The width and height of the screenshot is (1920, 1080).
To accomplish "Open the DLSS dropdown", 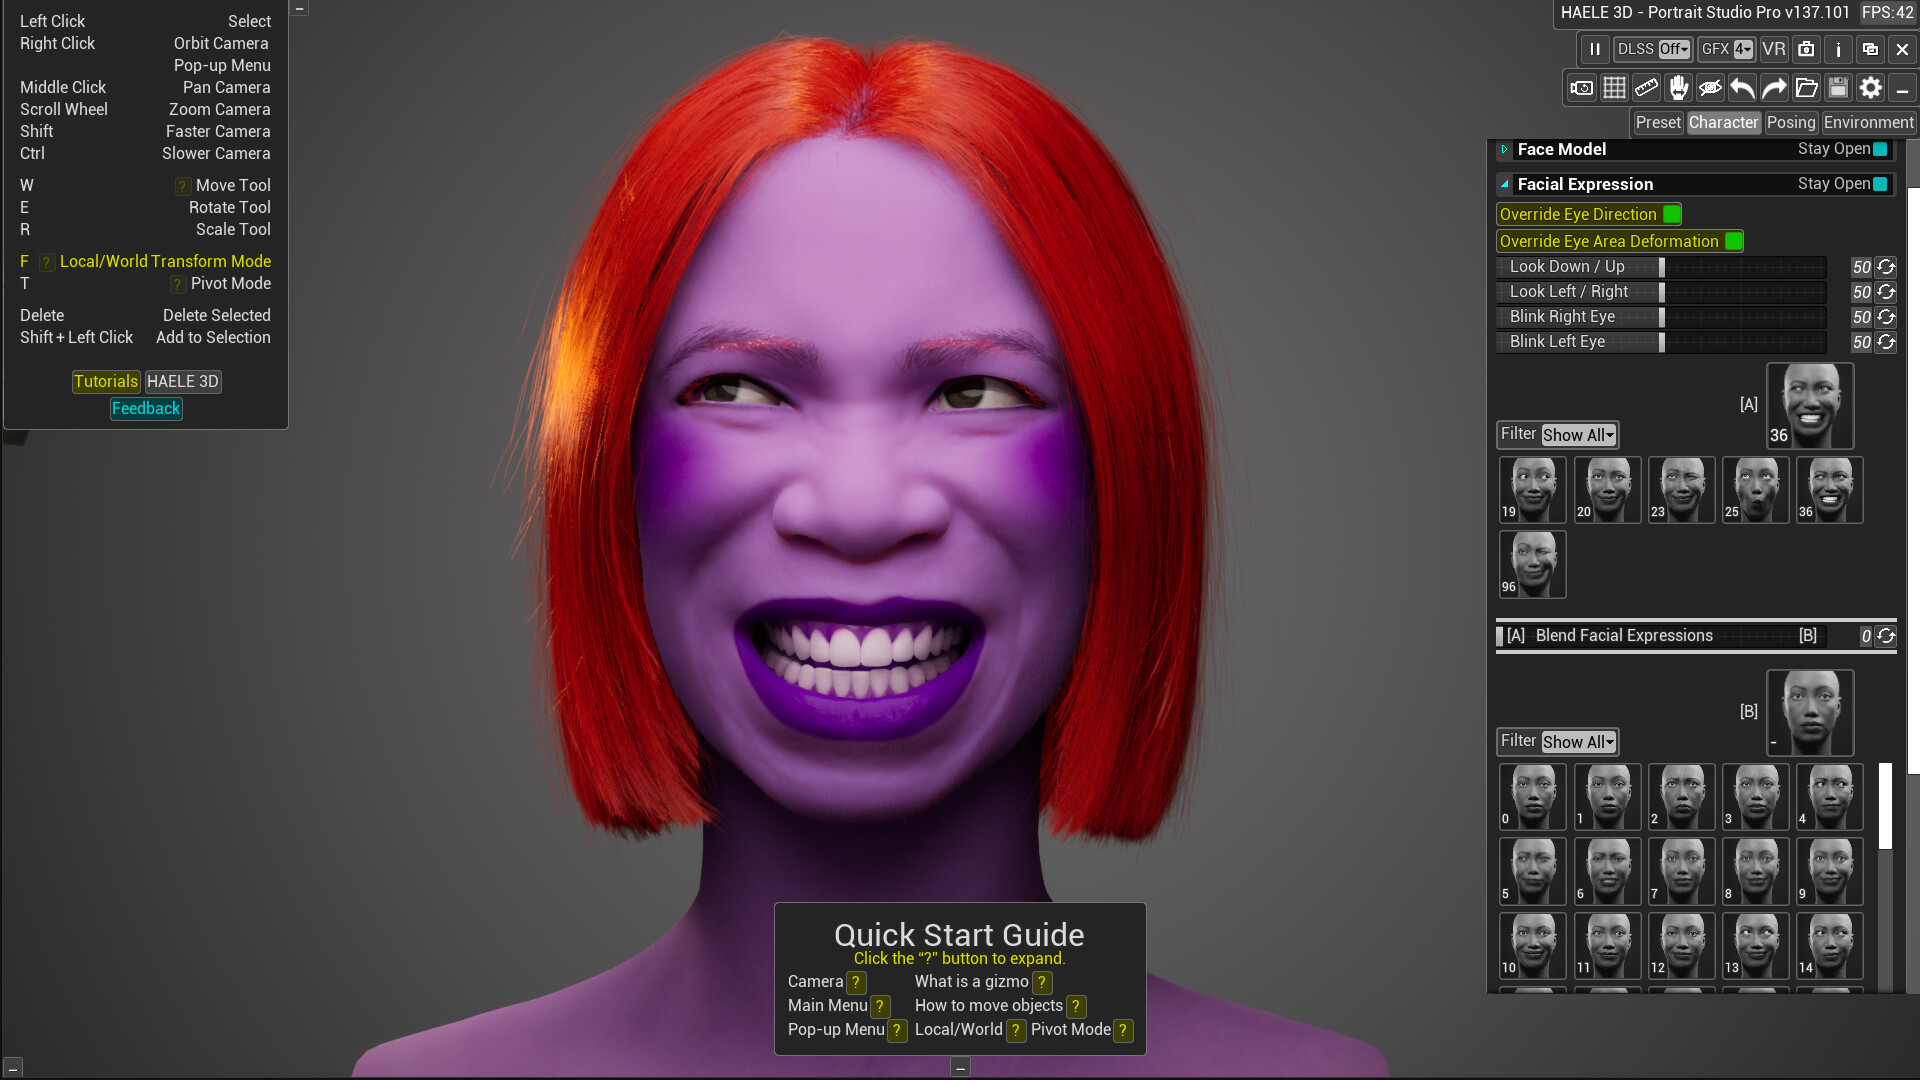I will click(x=1674, y=49).
